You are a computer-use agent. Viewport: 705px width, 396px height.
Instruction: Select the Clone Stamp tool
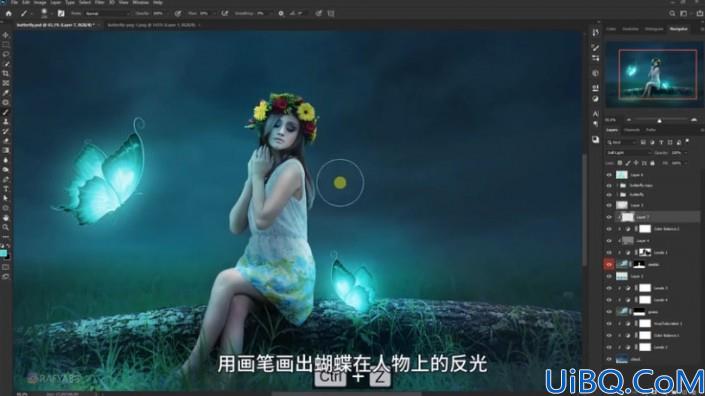5,121
